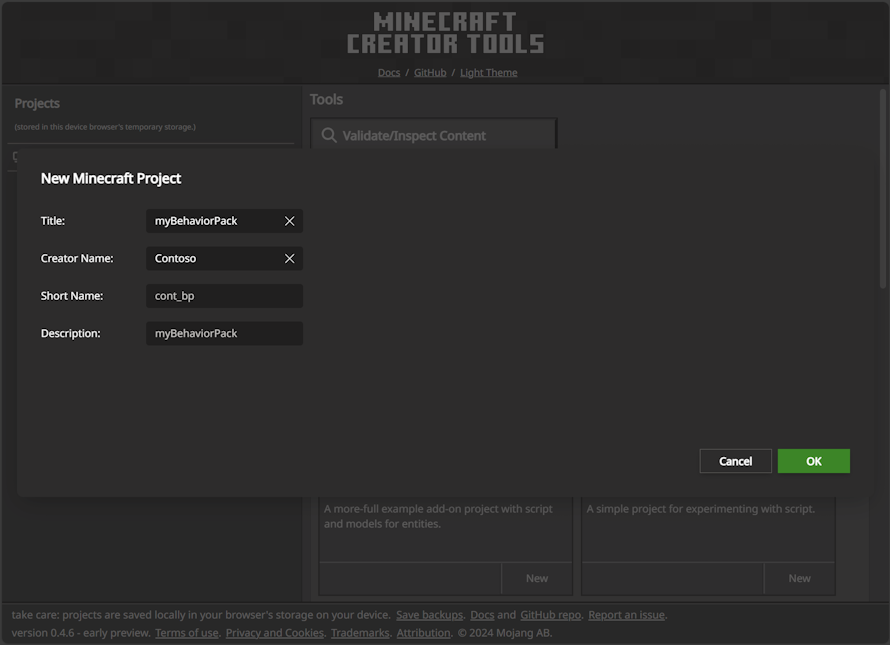Viewport: 890px width, 645px height.
Task: Click the Validate/Inspect Content search box
Action: [x=440, y=134]
